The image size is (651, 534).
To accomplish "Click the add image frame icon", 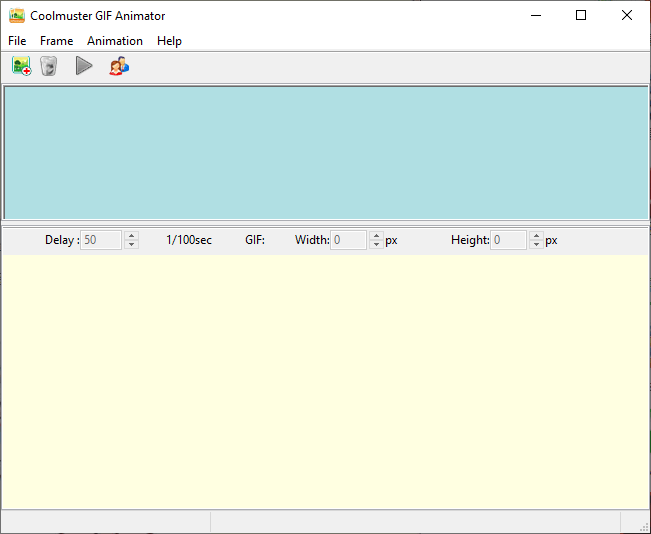I will pos(22,66).
